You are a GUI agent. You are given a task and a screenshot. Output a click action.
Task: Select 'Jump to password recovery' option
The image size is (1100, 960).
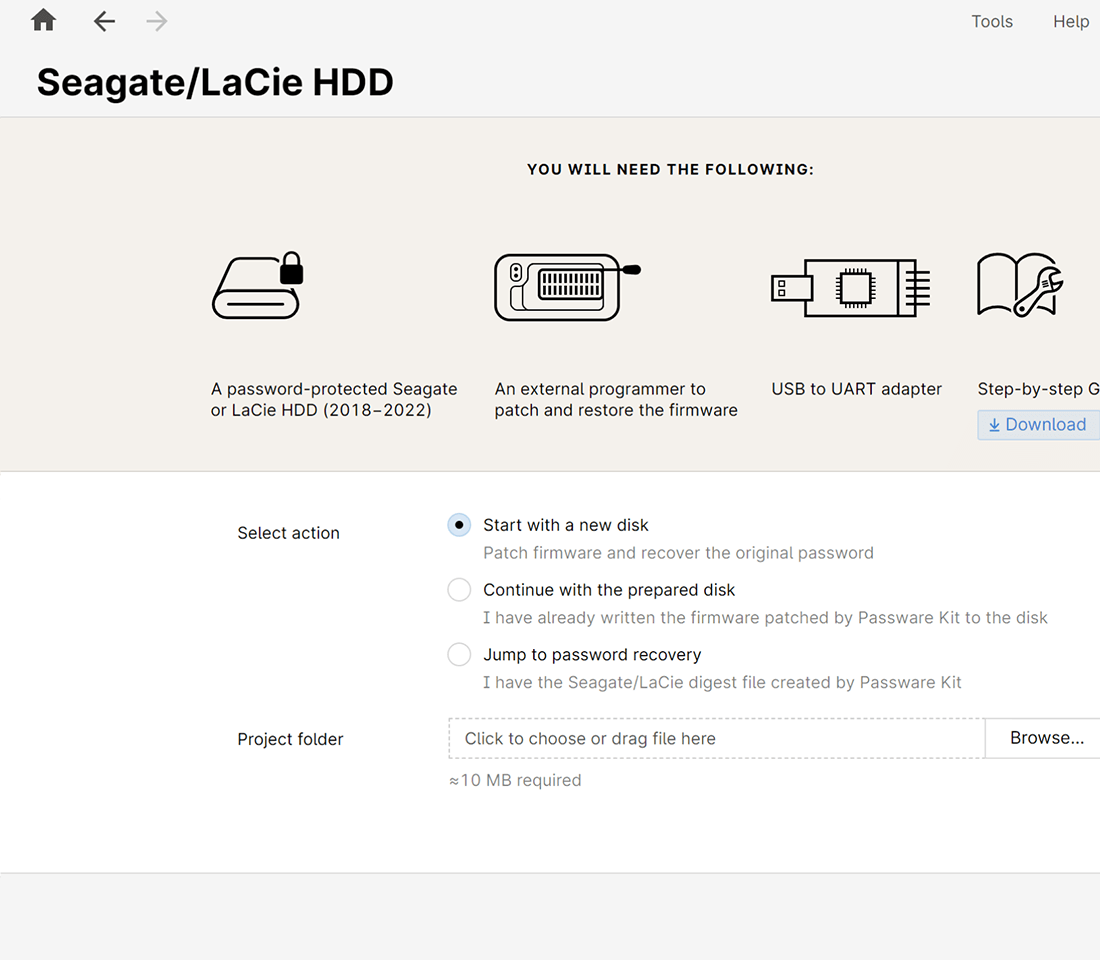460,654
